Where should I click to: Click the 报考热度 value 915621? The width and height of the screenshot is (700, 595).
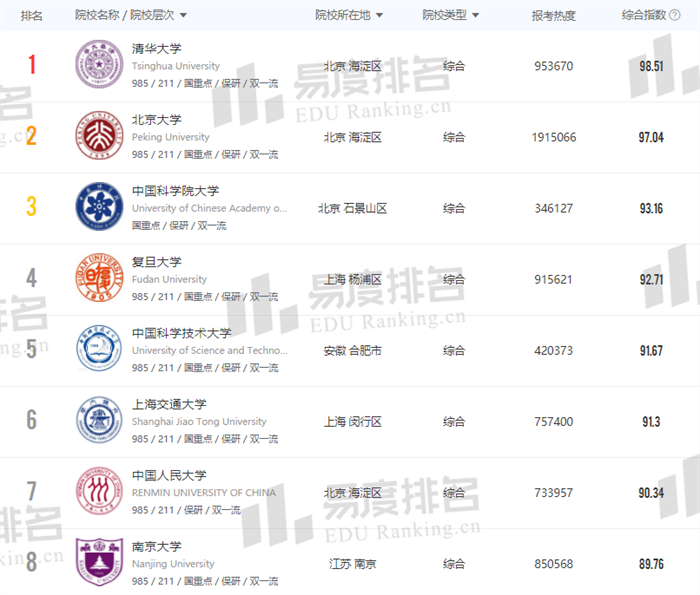pyautogui.click(x=554, y=279)
